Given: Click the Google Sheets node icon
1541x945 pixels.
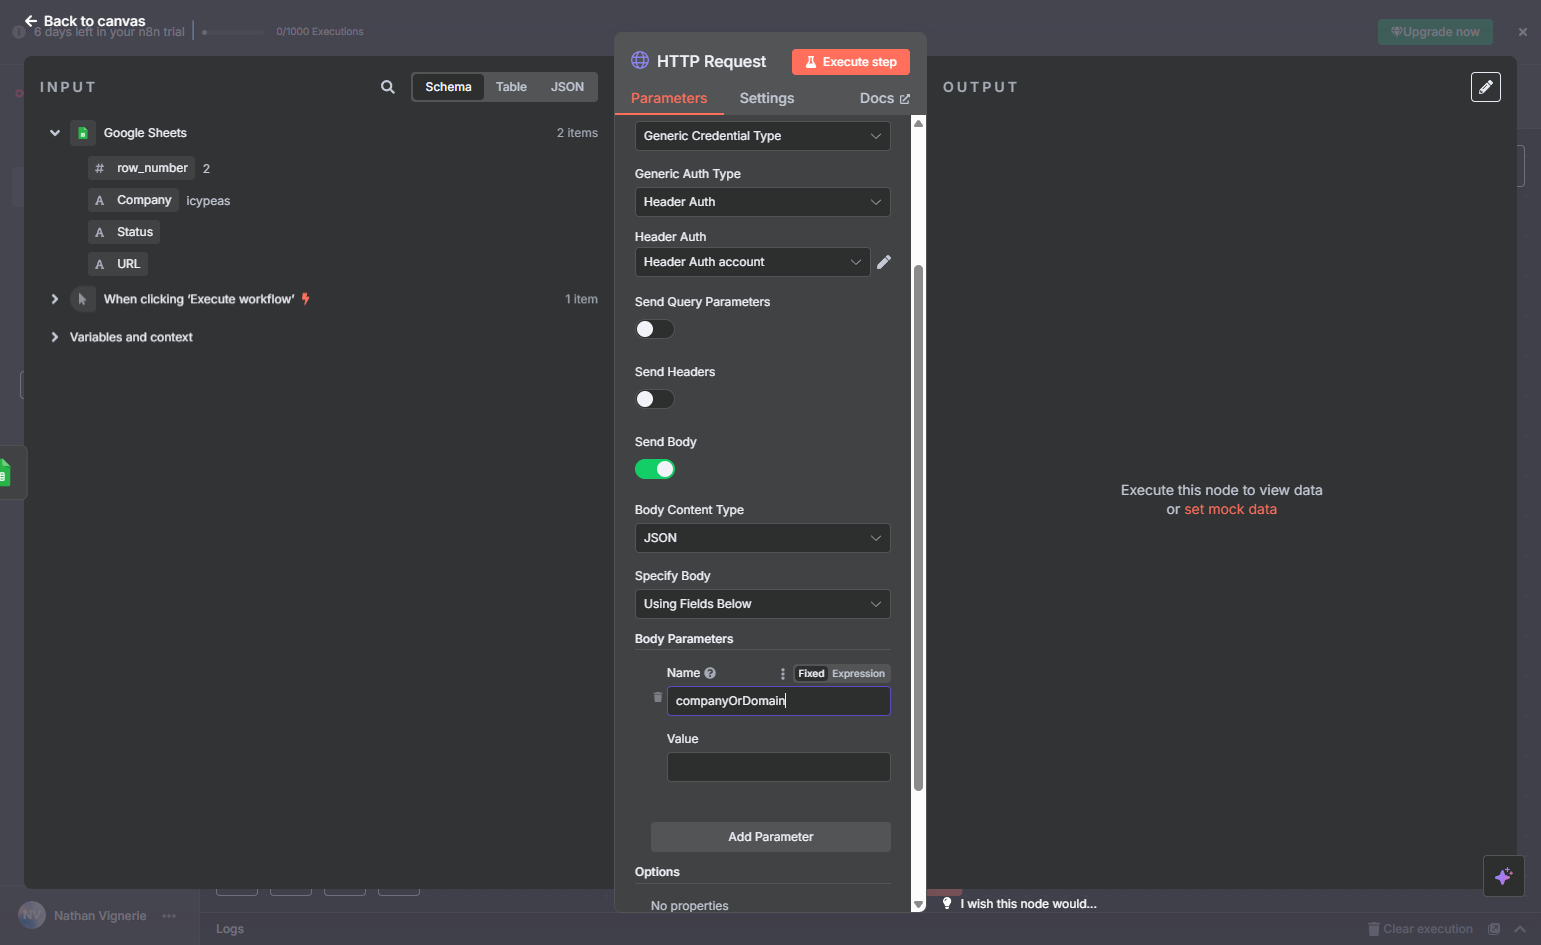Looking at the screenshot, I should 83,133.
